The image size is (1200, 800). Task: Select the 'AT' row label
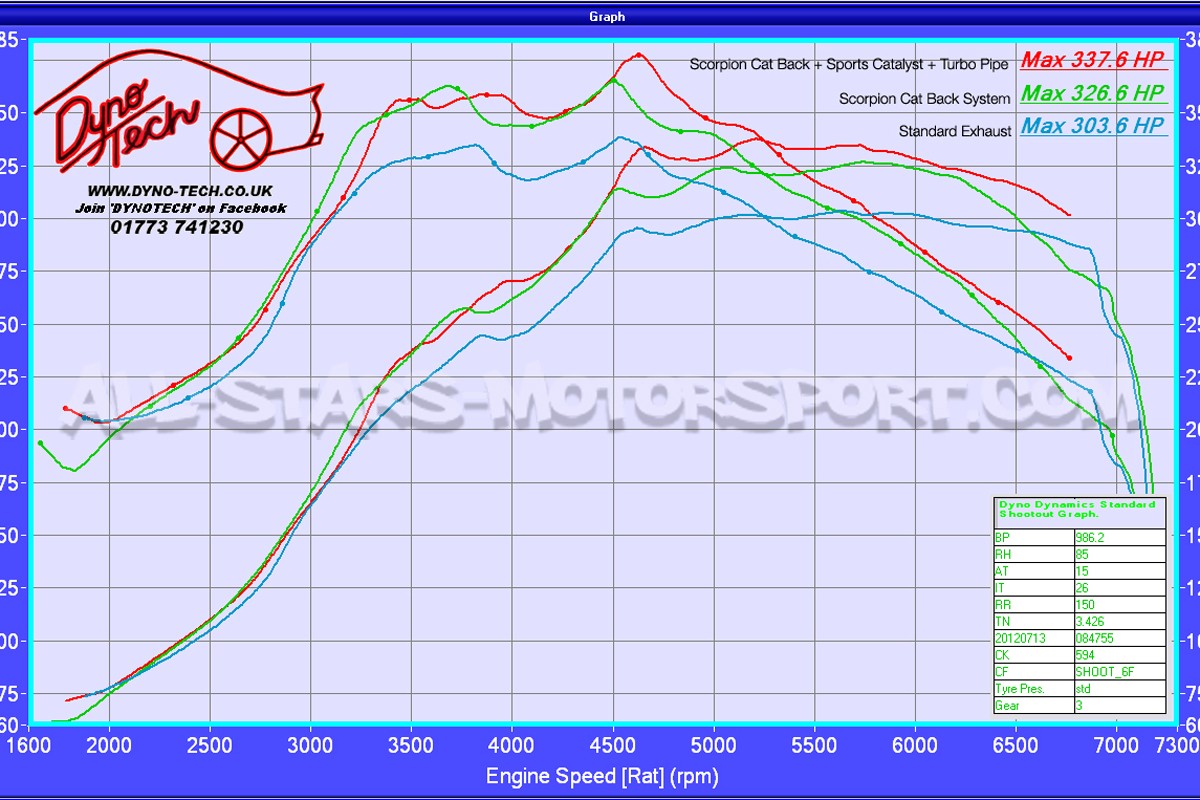click(1033, 570)
